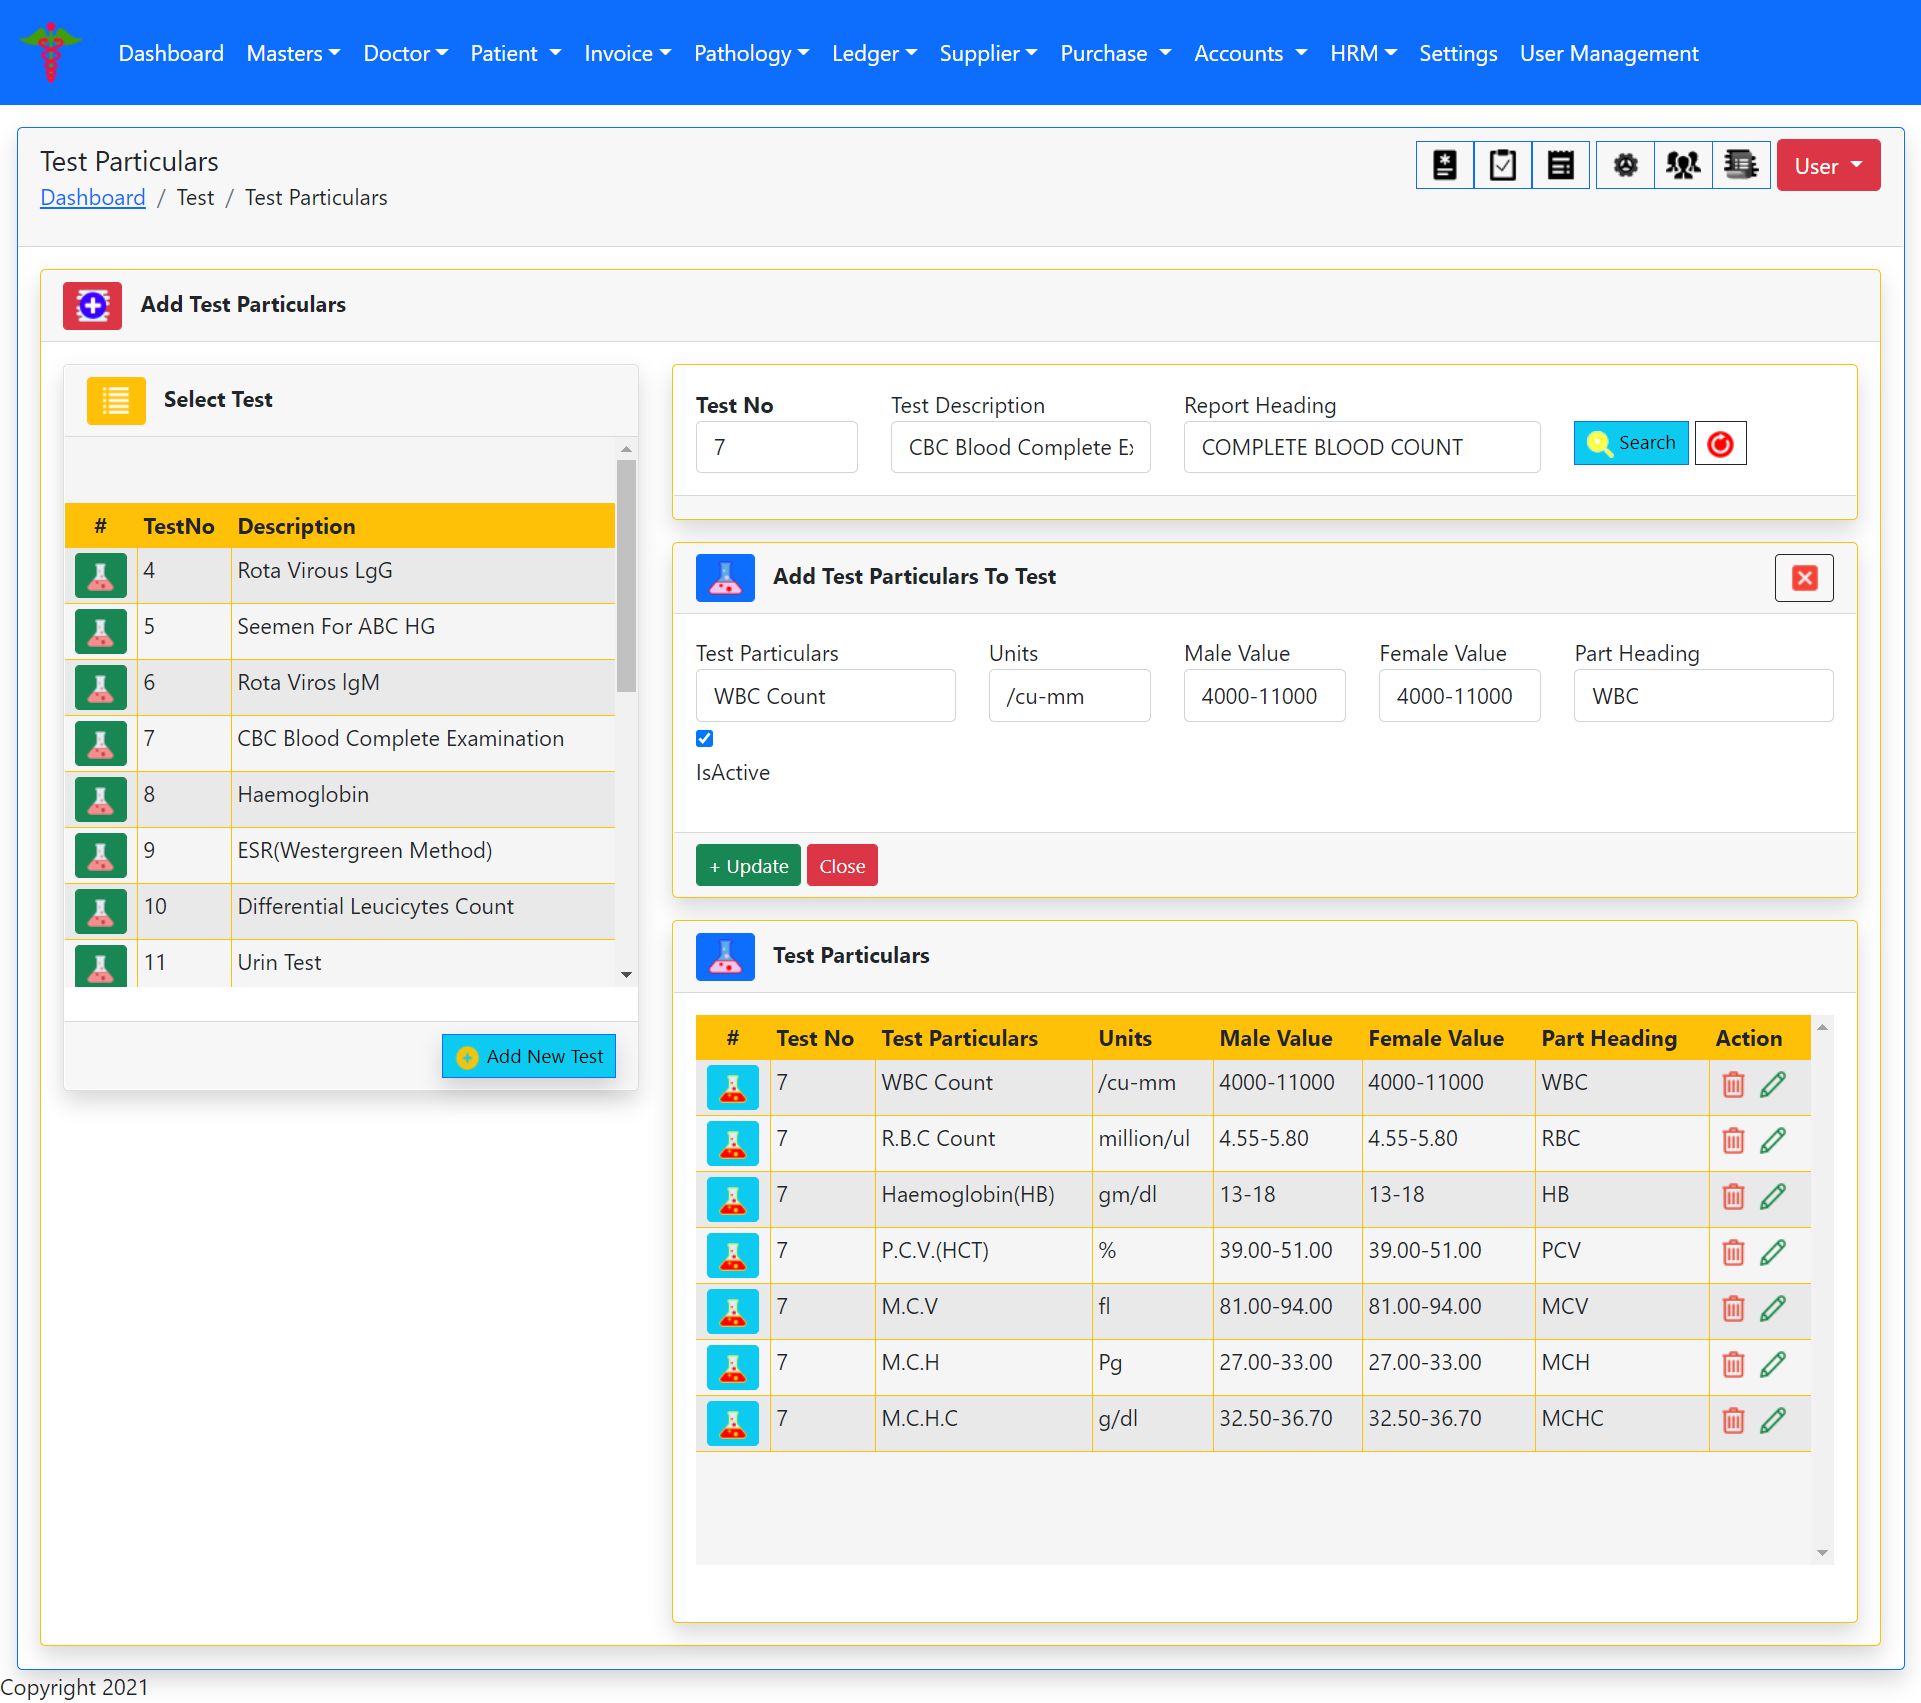The width and height of the screenshot is (1921, 1703).
Task: Open the users group icon in header
Action: coord(1683,165)
